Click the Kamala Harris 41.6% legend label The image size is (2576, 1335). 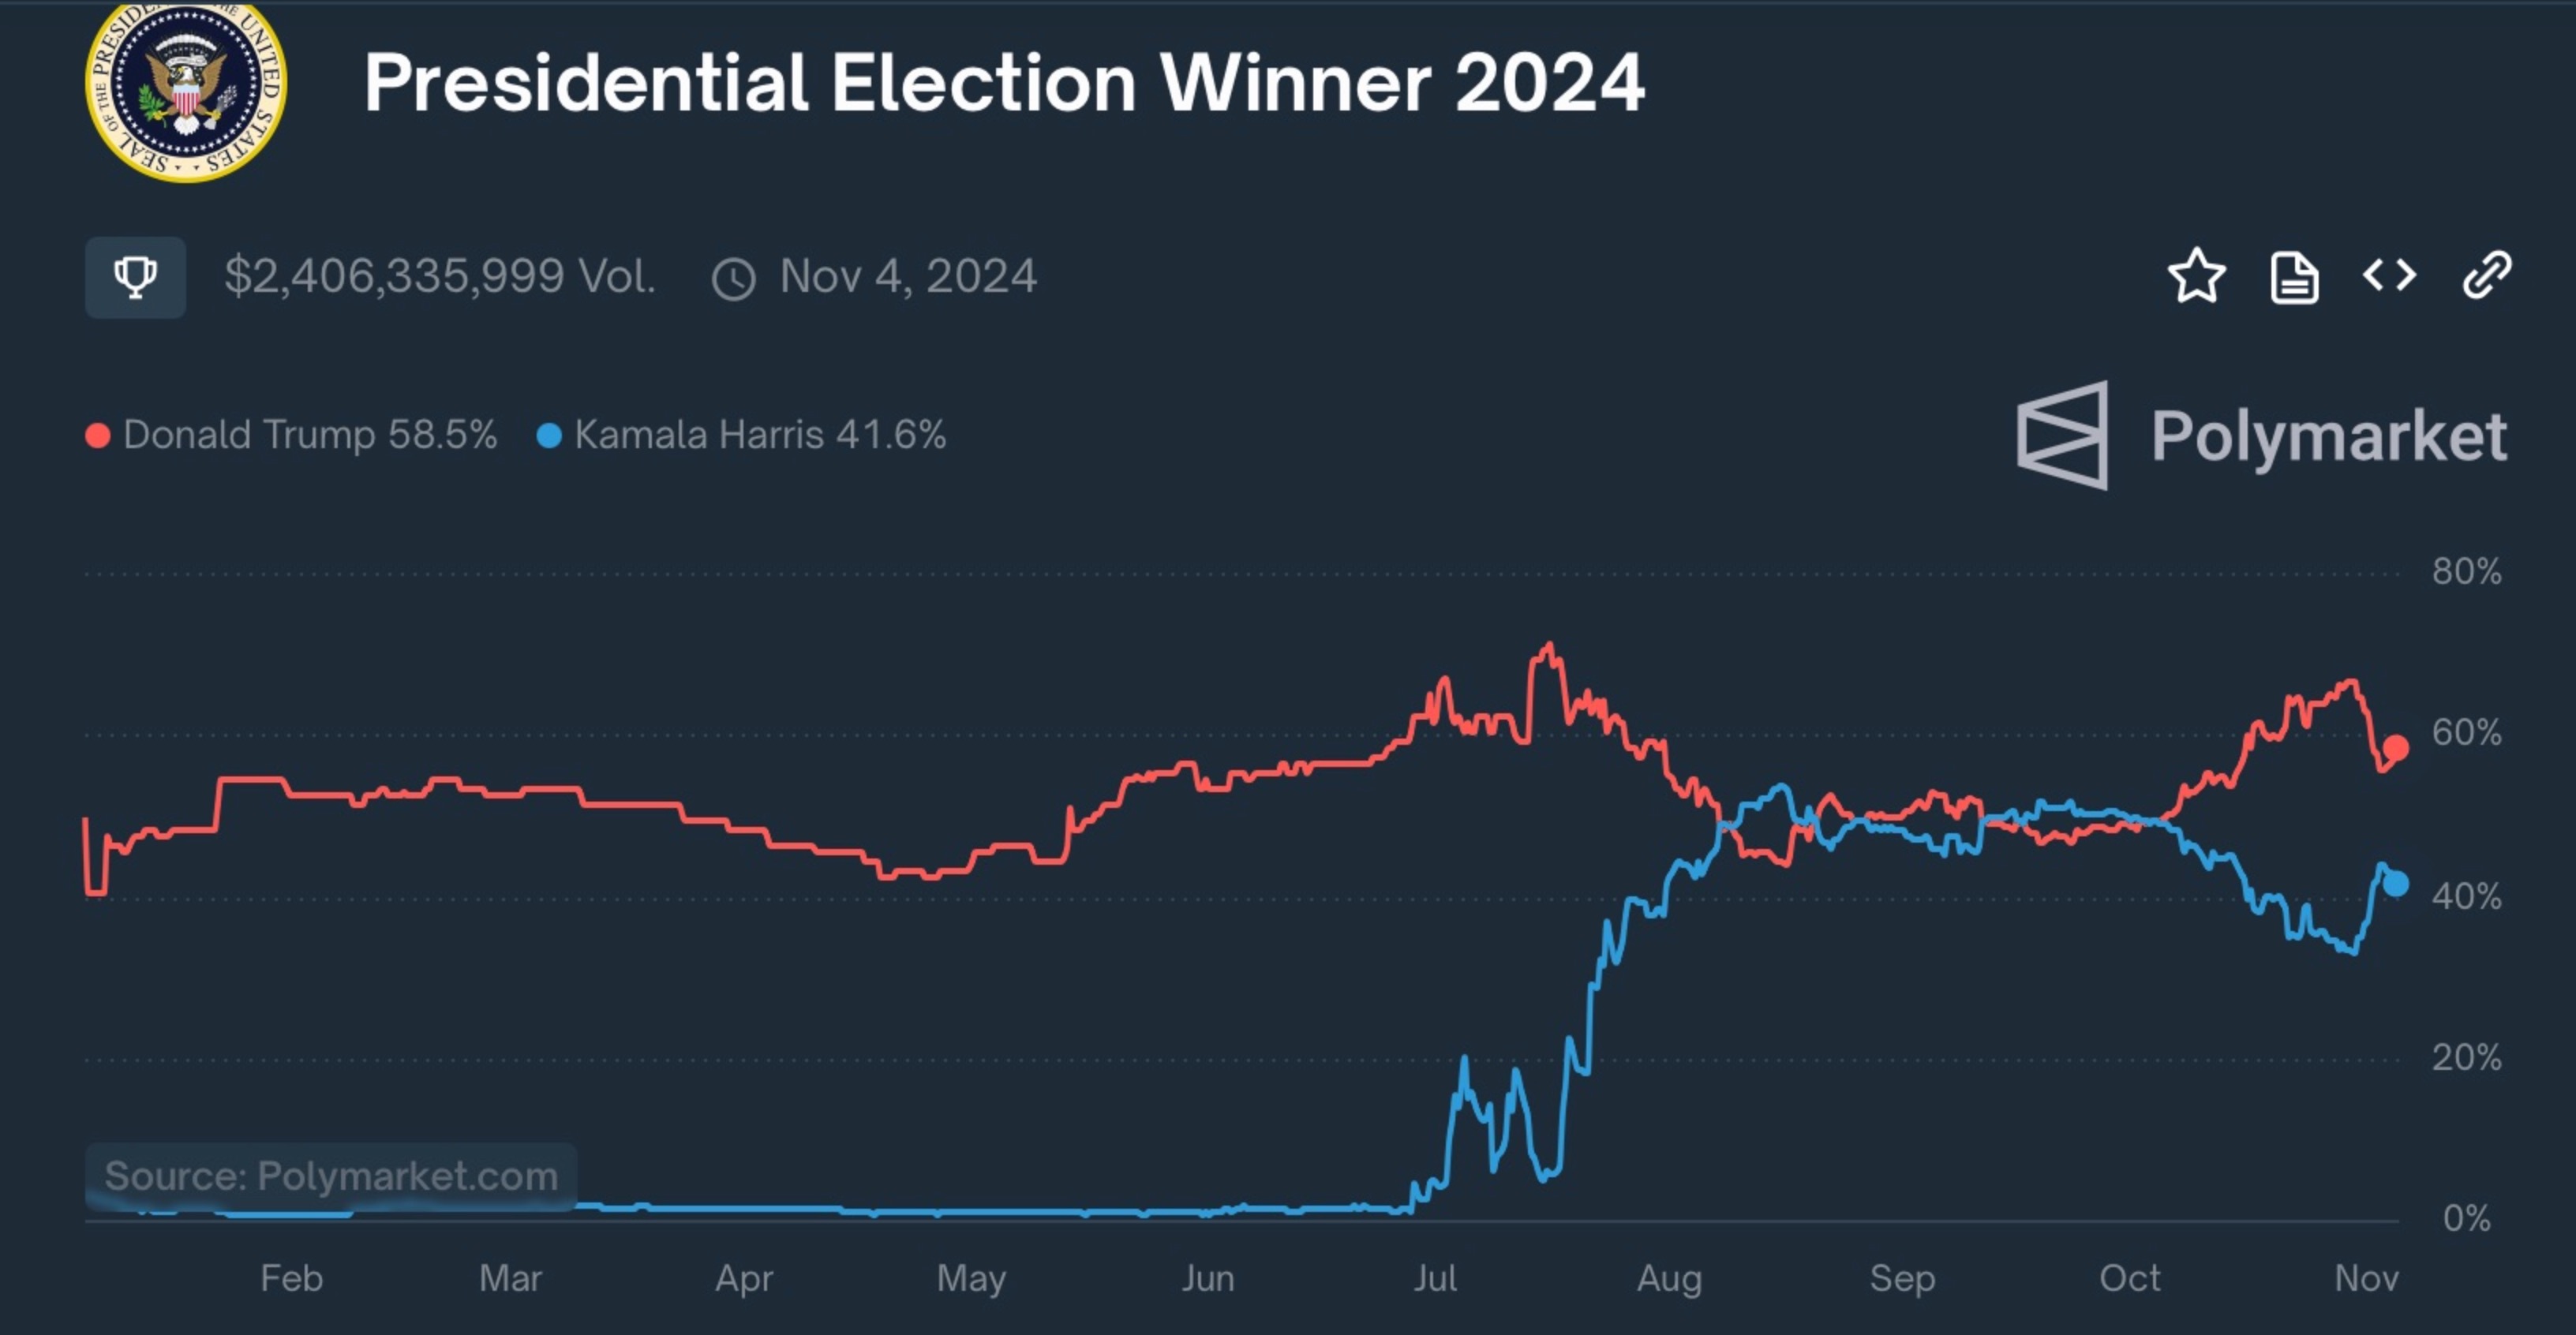pos(760,435)
